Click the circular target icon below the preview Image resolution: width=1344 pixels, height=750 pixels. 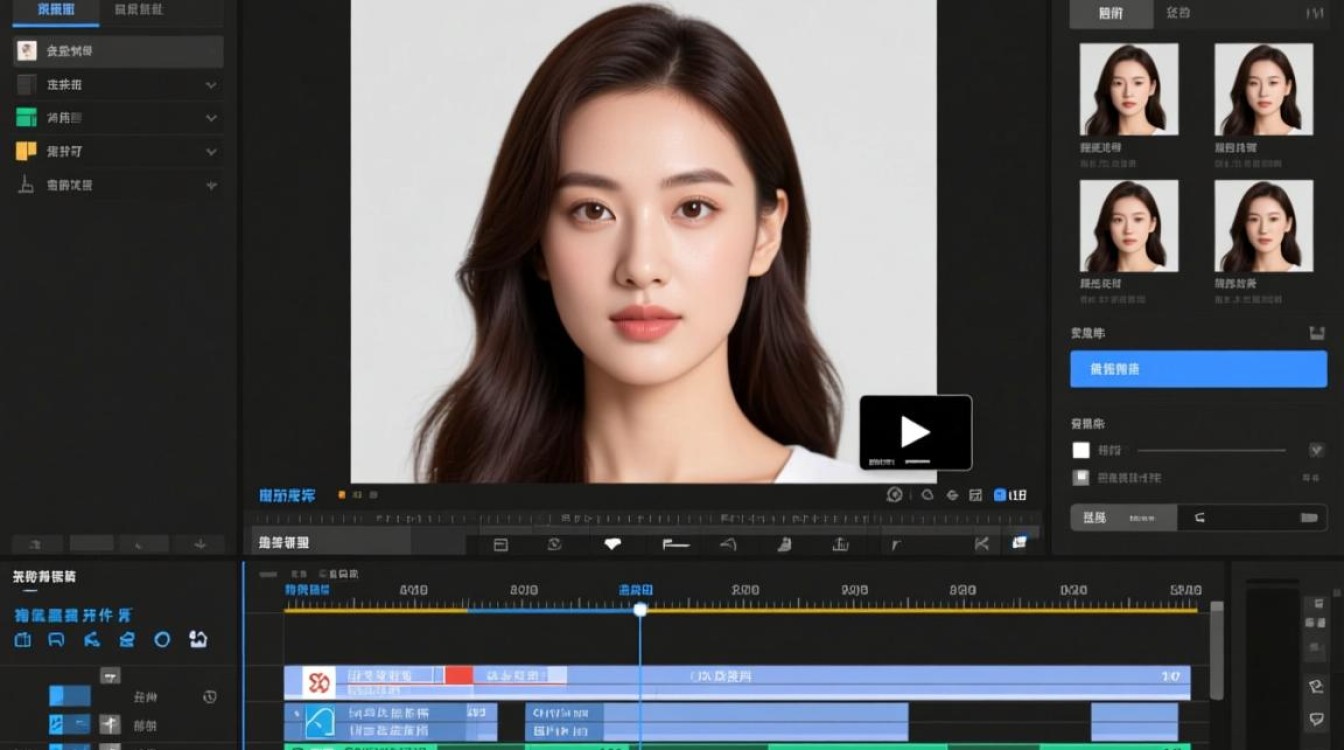[895, 495]
